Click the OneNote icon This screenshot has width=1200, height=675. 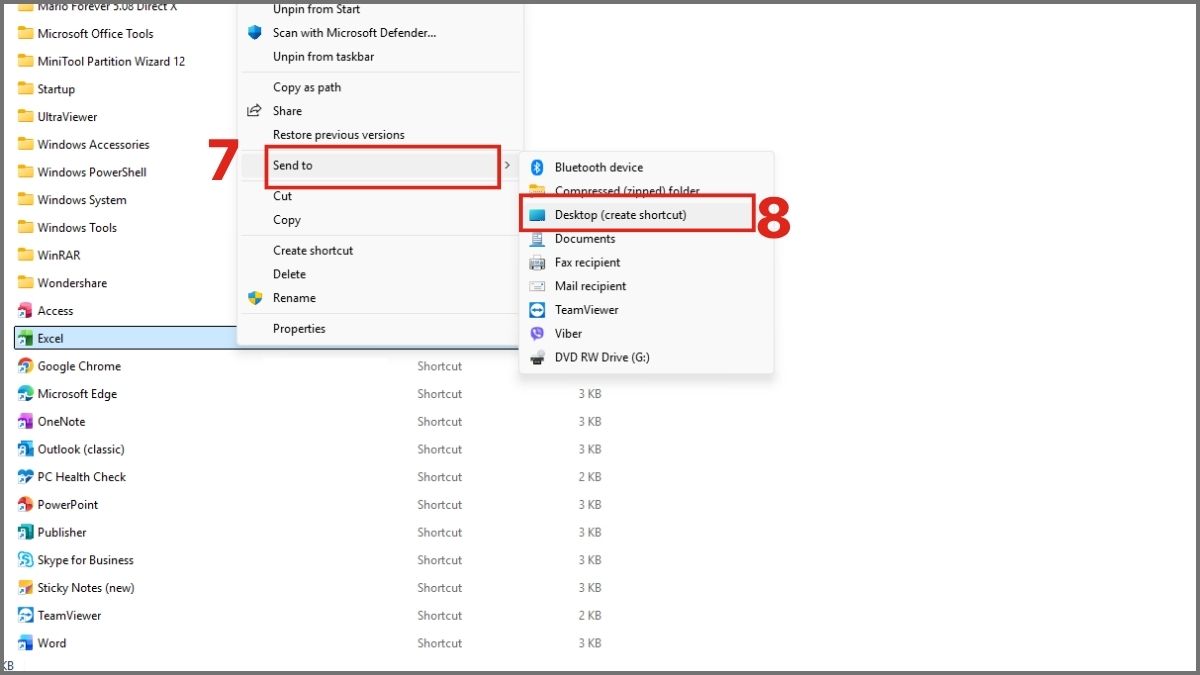pos(26,422)
